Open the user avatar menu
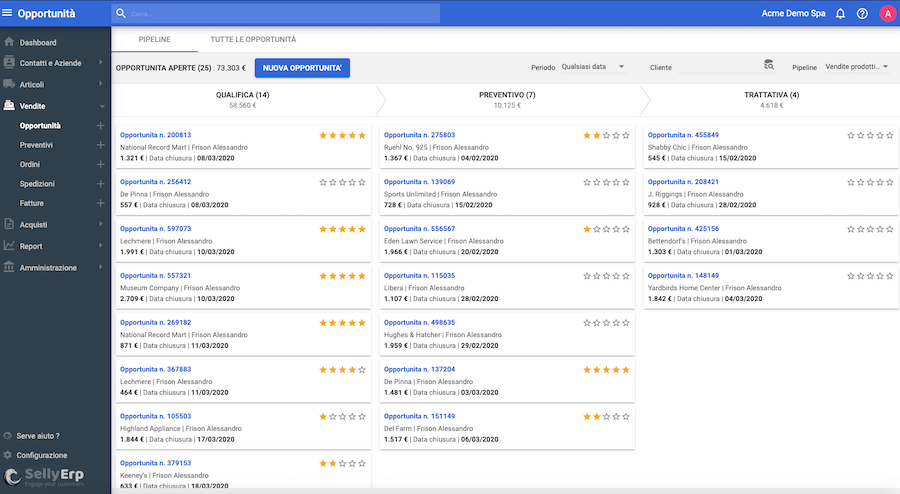 (x=887, y=14)
